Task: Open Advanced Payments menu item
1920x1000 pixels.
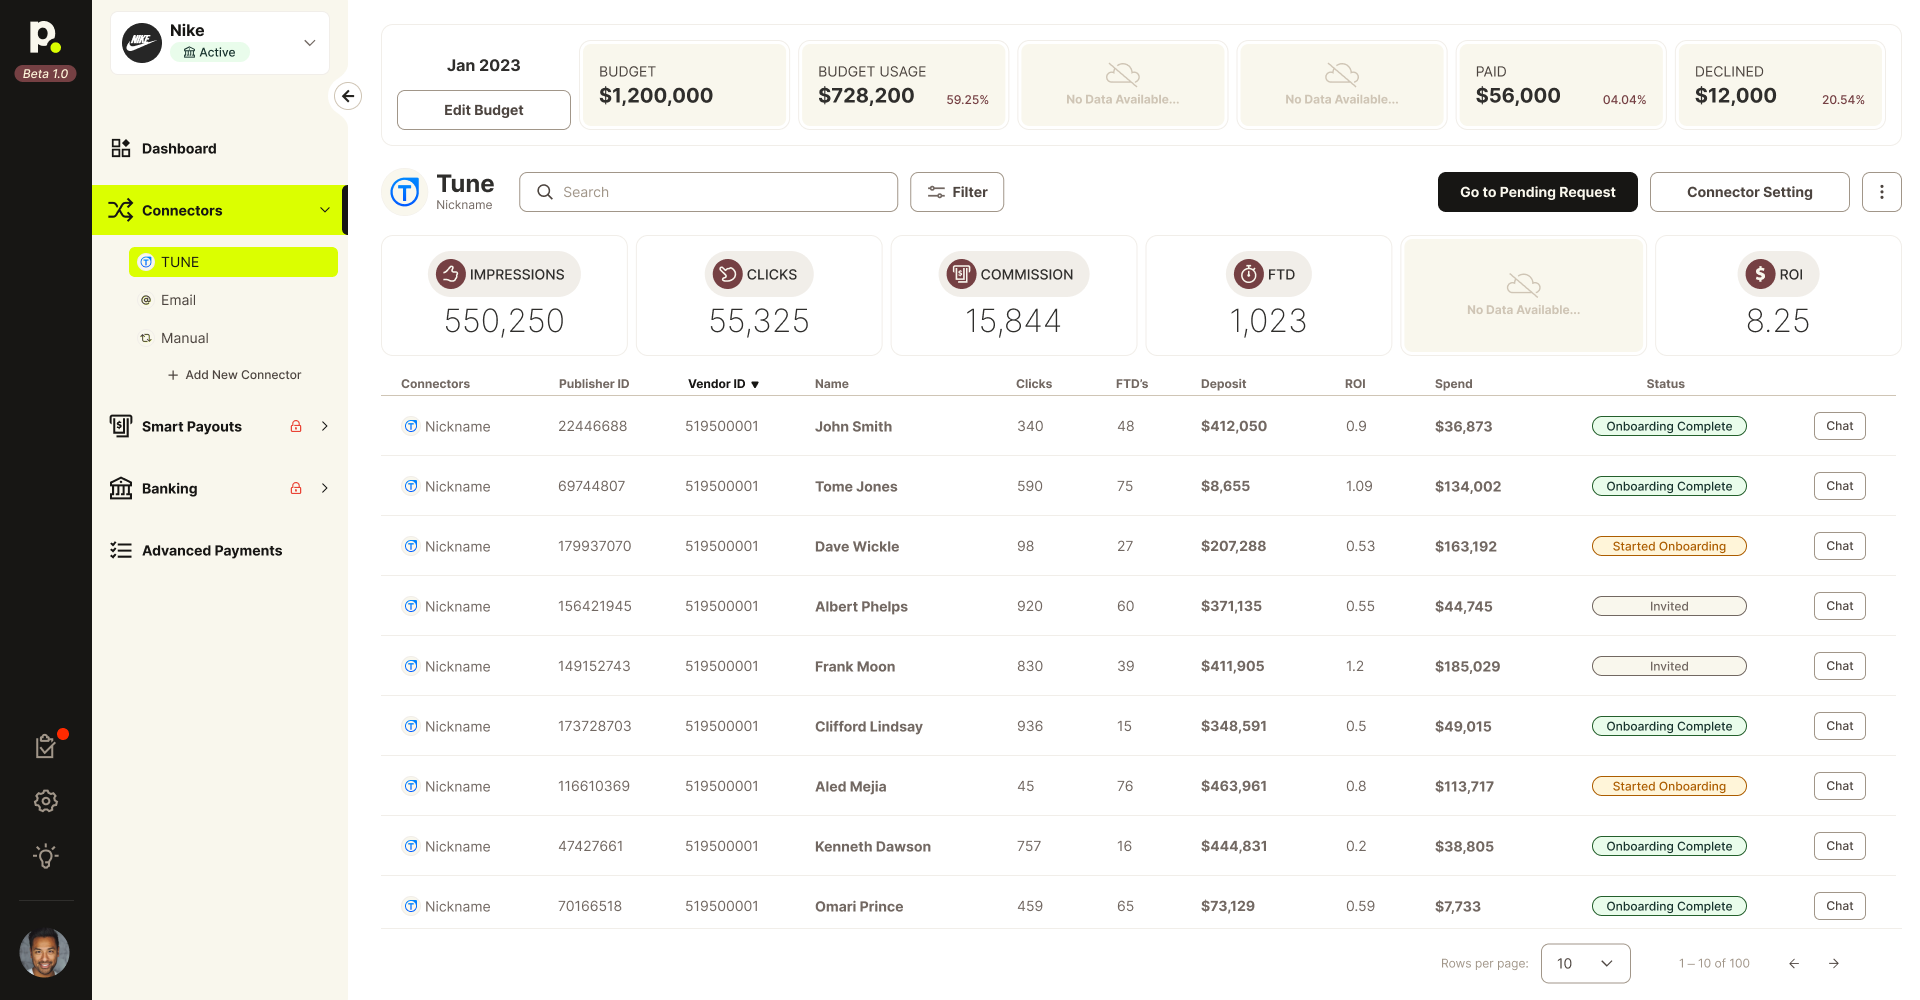Action: click(x=211, y=550)
